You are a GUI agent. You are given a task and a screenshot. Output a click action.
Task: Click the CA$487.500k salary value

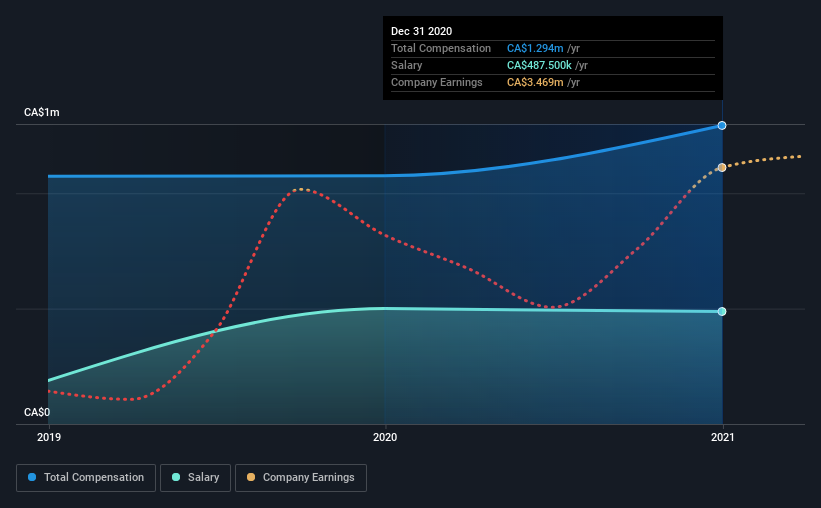tap(539, 65)
